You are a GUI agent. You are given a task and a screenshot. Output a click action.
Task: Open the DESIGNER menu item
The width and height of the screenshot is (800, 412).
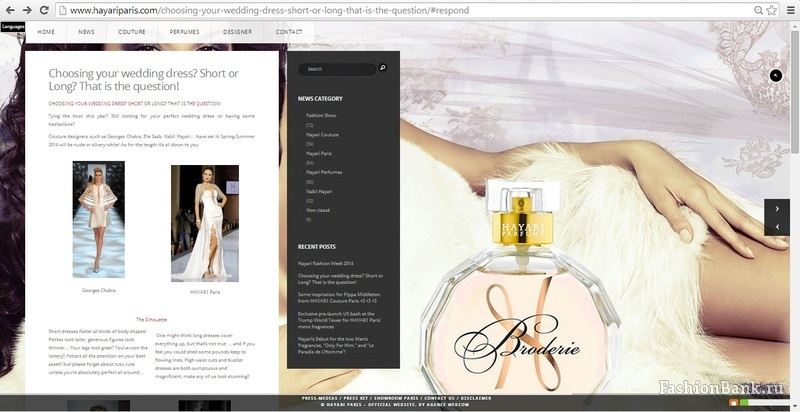point(237,32)
